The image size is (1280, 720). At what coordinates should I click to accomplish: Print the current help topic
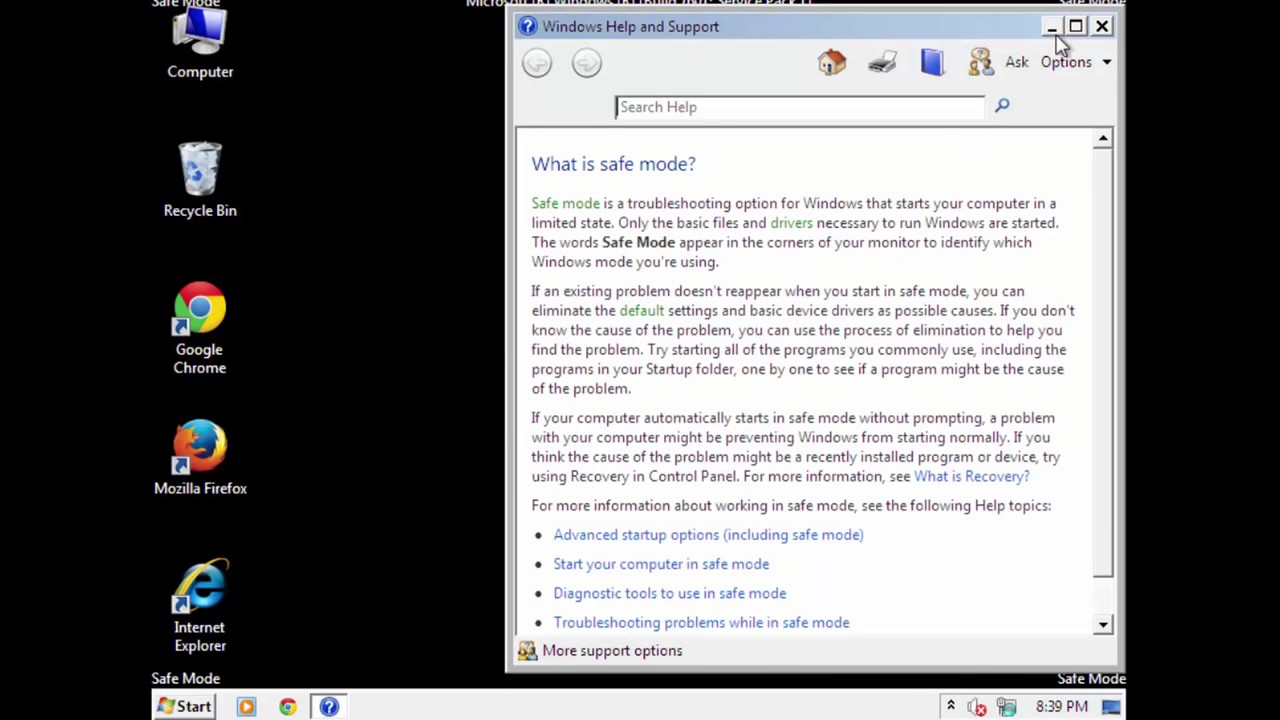[x=882, y=63]
